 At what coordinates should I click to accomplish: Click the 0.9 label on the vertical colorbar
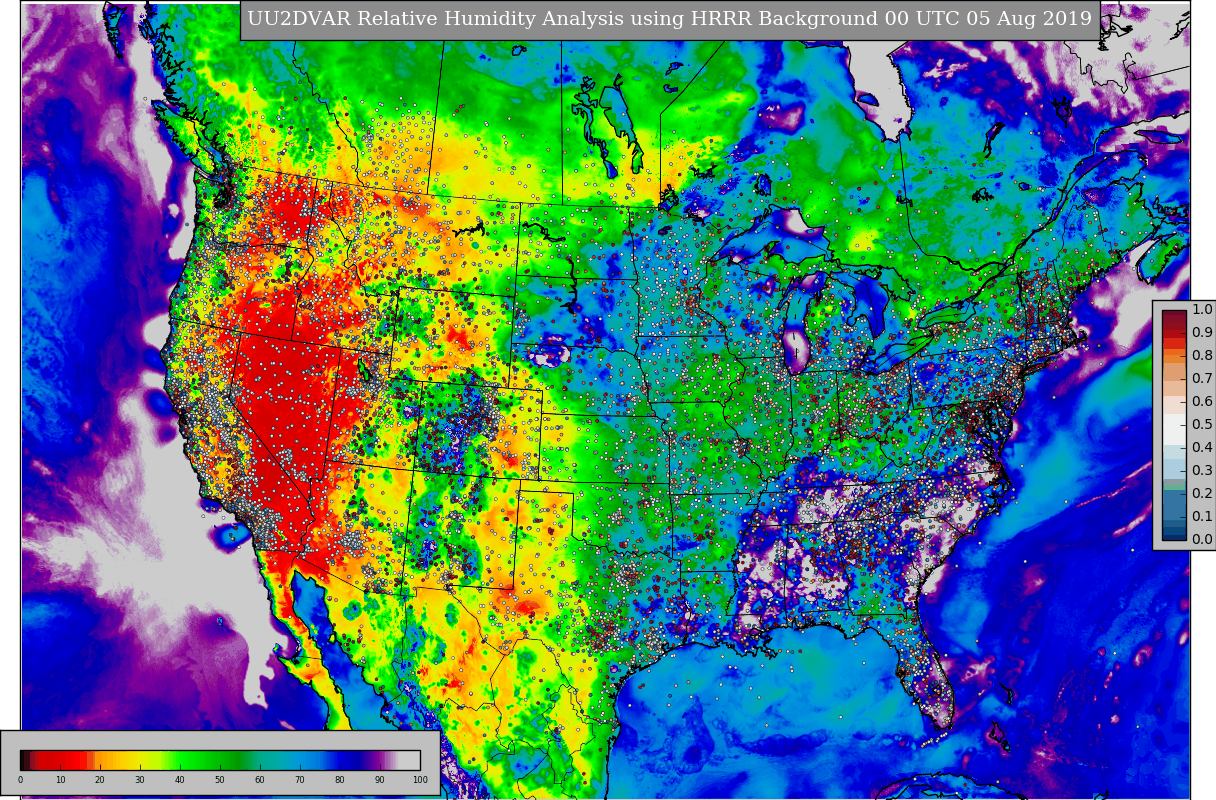[1202, 333]
